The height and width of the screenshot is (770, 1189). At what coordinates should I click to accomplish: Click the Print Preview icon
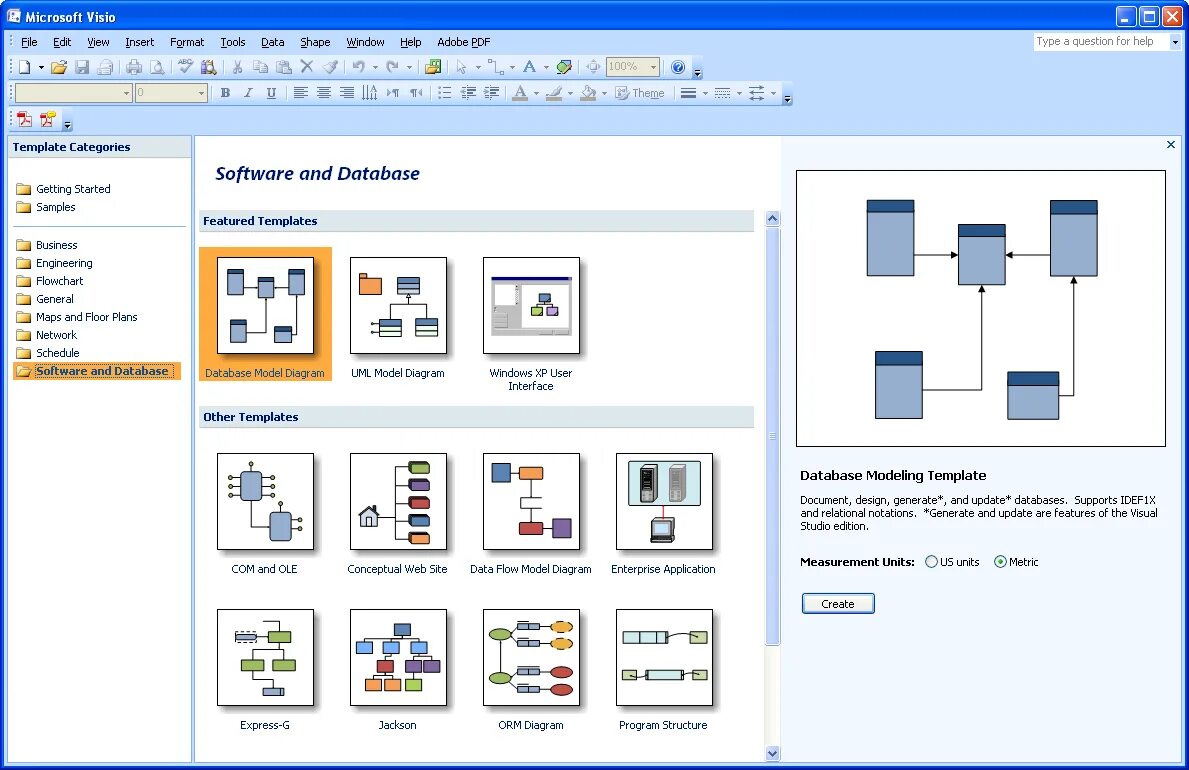click(x=157, y=67)
